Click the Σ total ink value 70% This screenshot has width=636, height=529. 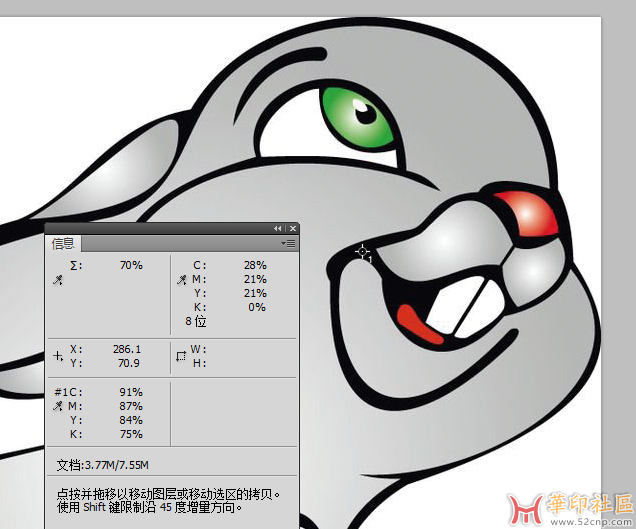[131, 265]
